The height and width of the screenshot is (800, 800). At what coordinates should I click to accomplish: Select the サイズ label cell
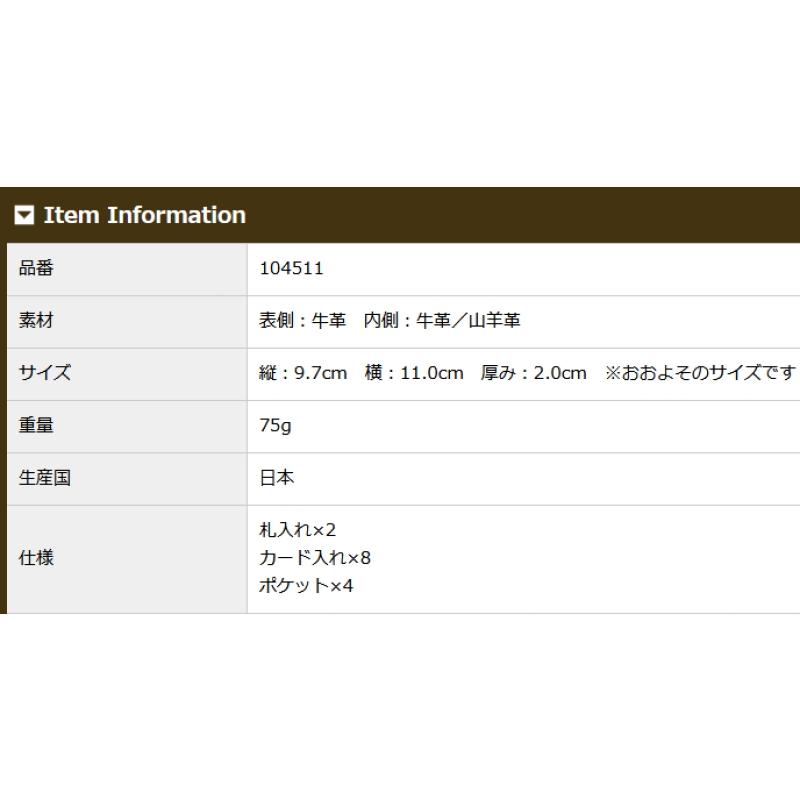127,374
